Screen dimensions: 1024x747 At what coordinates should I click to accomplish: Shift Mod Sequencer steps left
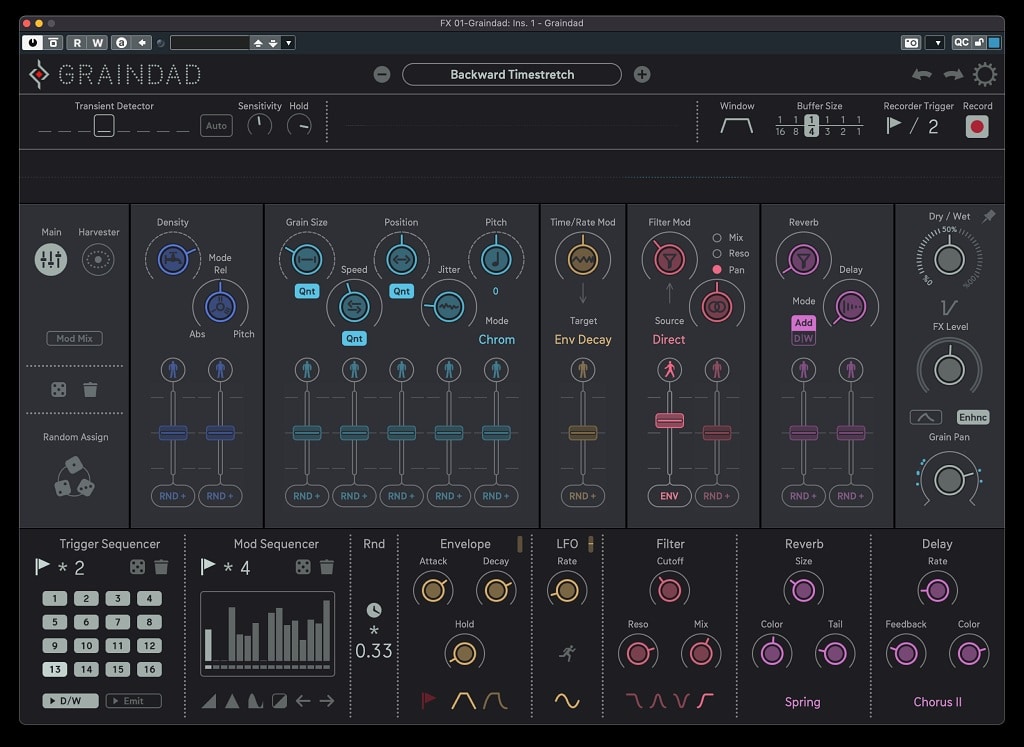[303, 701]
